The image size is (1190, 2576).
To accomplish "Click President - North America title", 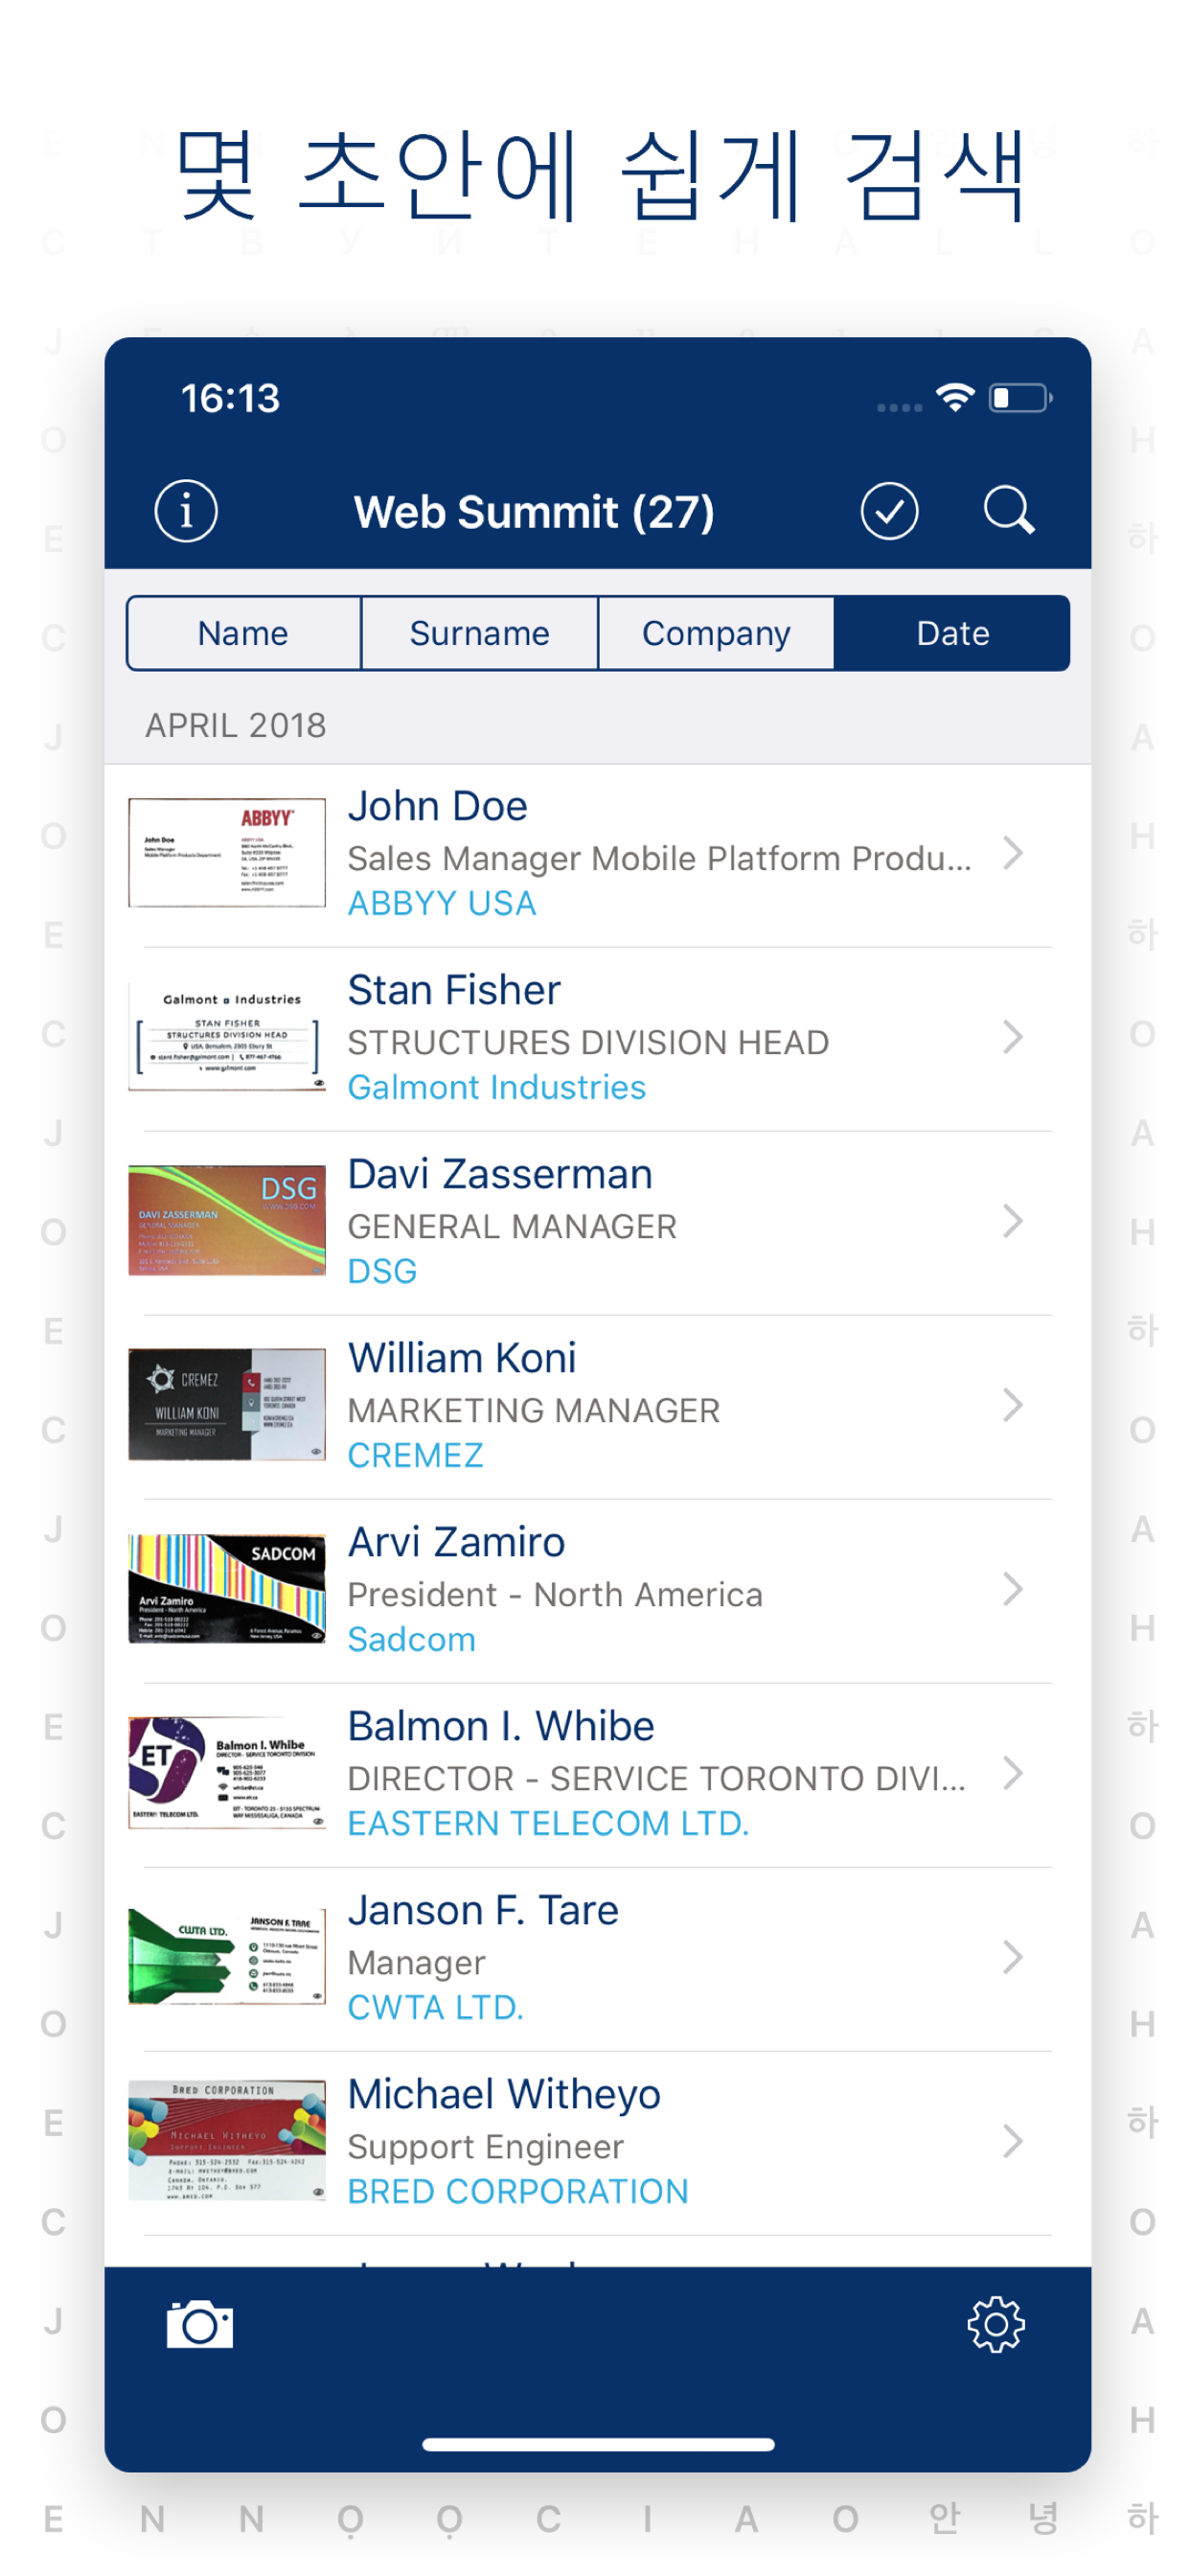I will click(x=555, y=1594).
